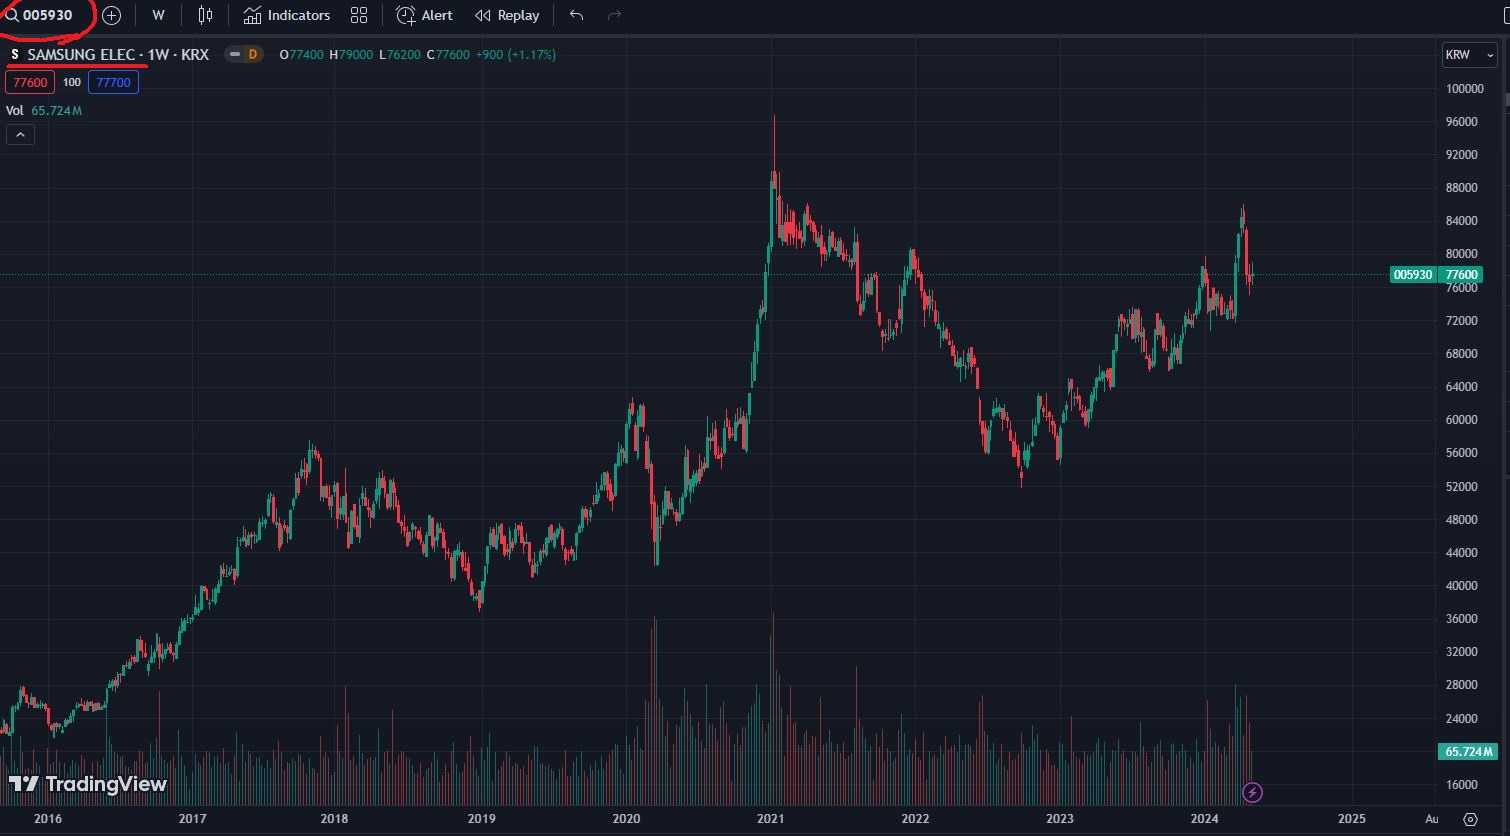Redo the last chart action
Viewport: 1510px width, 836px height.
614,15
